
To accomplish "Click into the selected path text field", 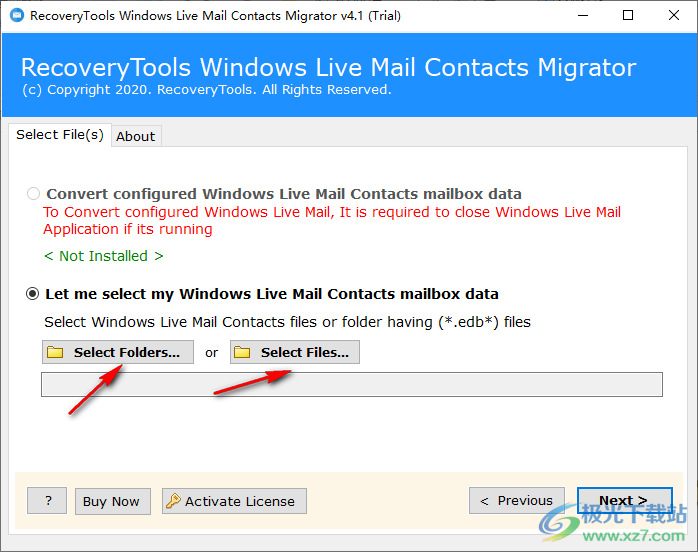I will [x=352, y=385].
